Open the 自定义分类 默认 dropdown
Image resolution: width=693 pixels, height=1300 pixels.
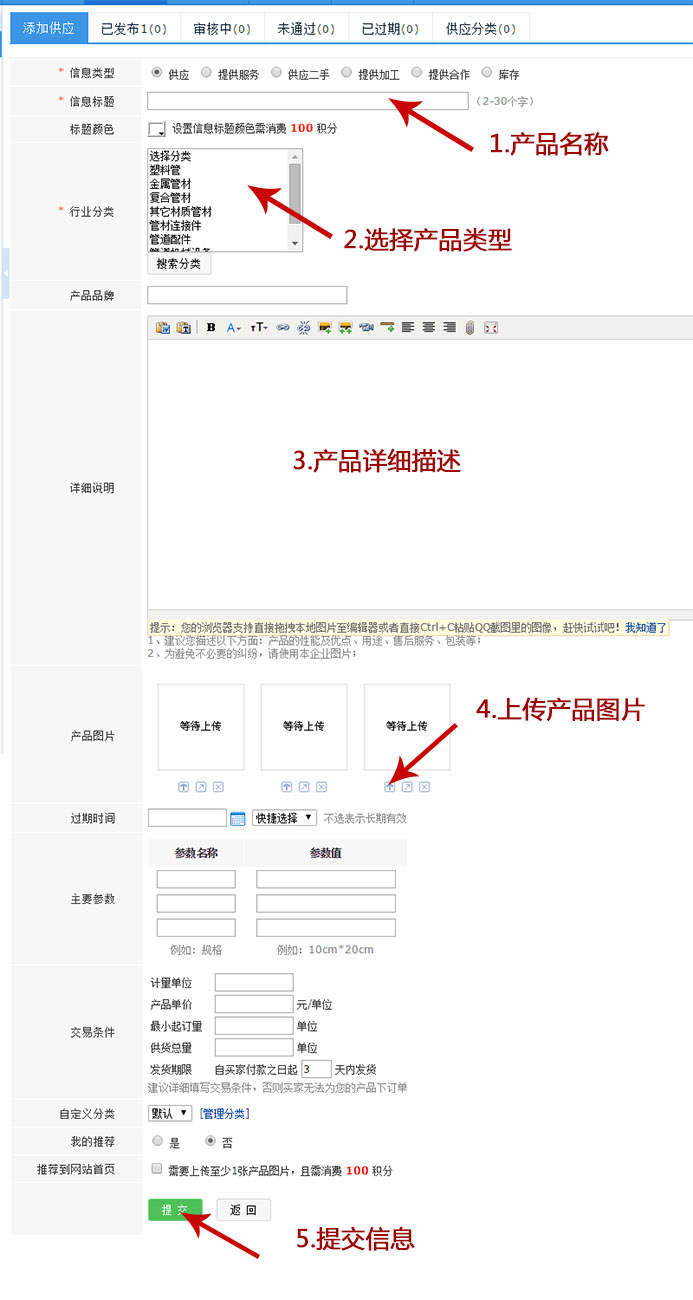[170, 1113]
